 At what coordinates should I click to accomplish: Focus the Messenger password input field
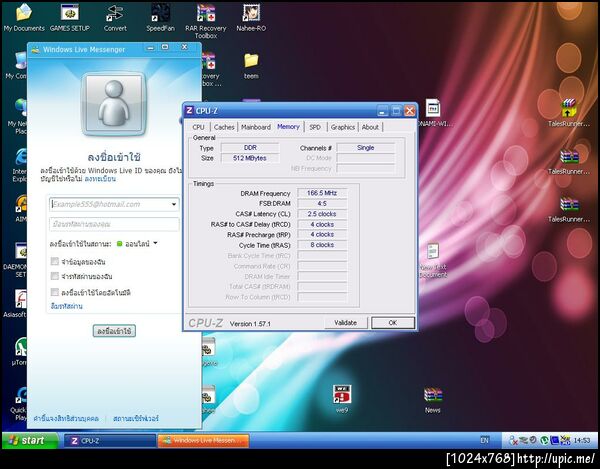pos(114,224)
